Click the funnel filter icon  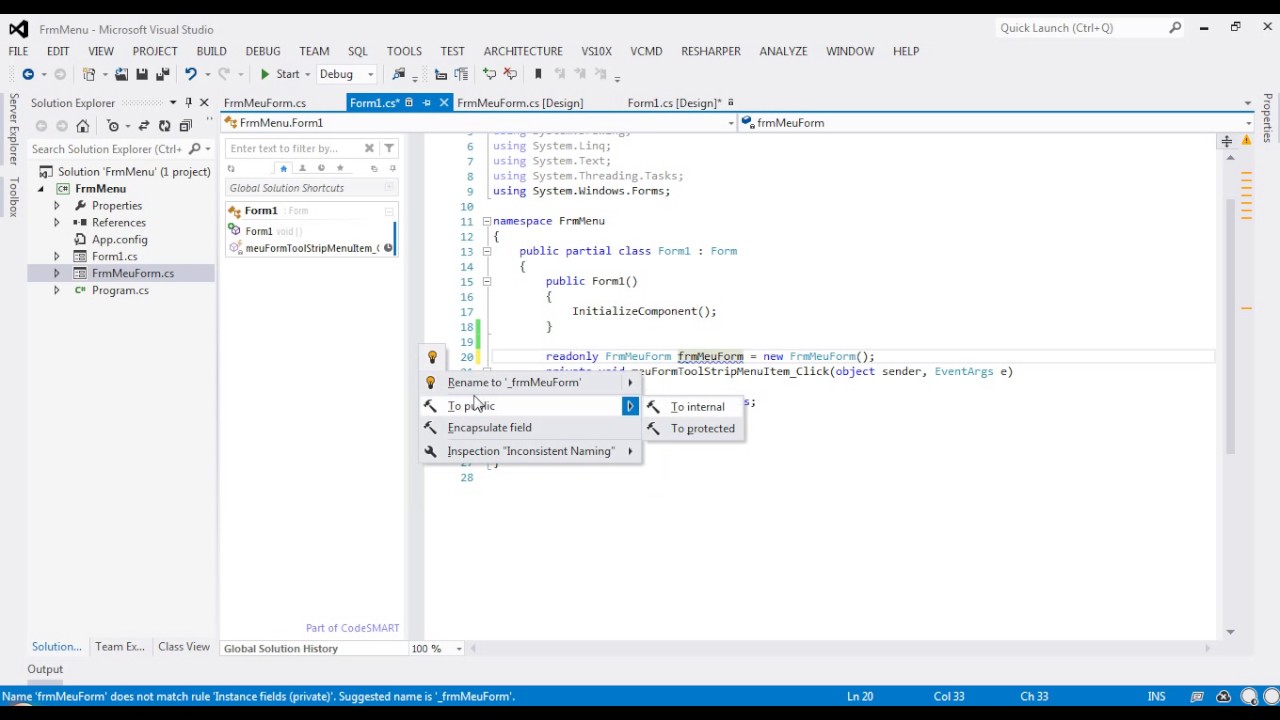pyautogui.click(x=389, y=149)
